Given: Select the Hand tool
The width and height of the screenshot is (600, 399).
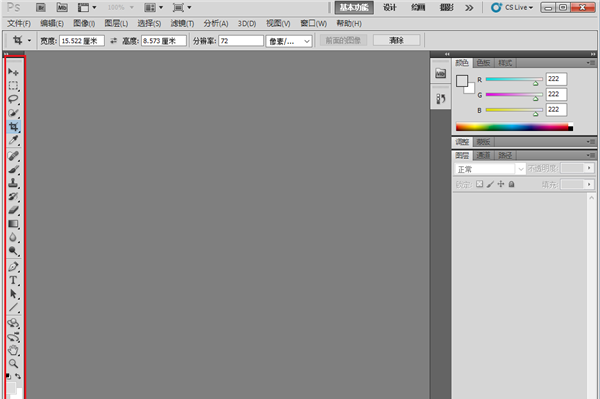Looking at the screenshot, I should 13,350.
